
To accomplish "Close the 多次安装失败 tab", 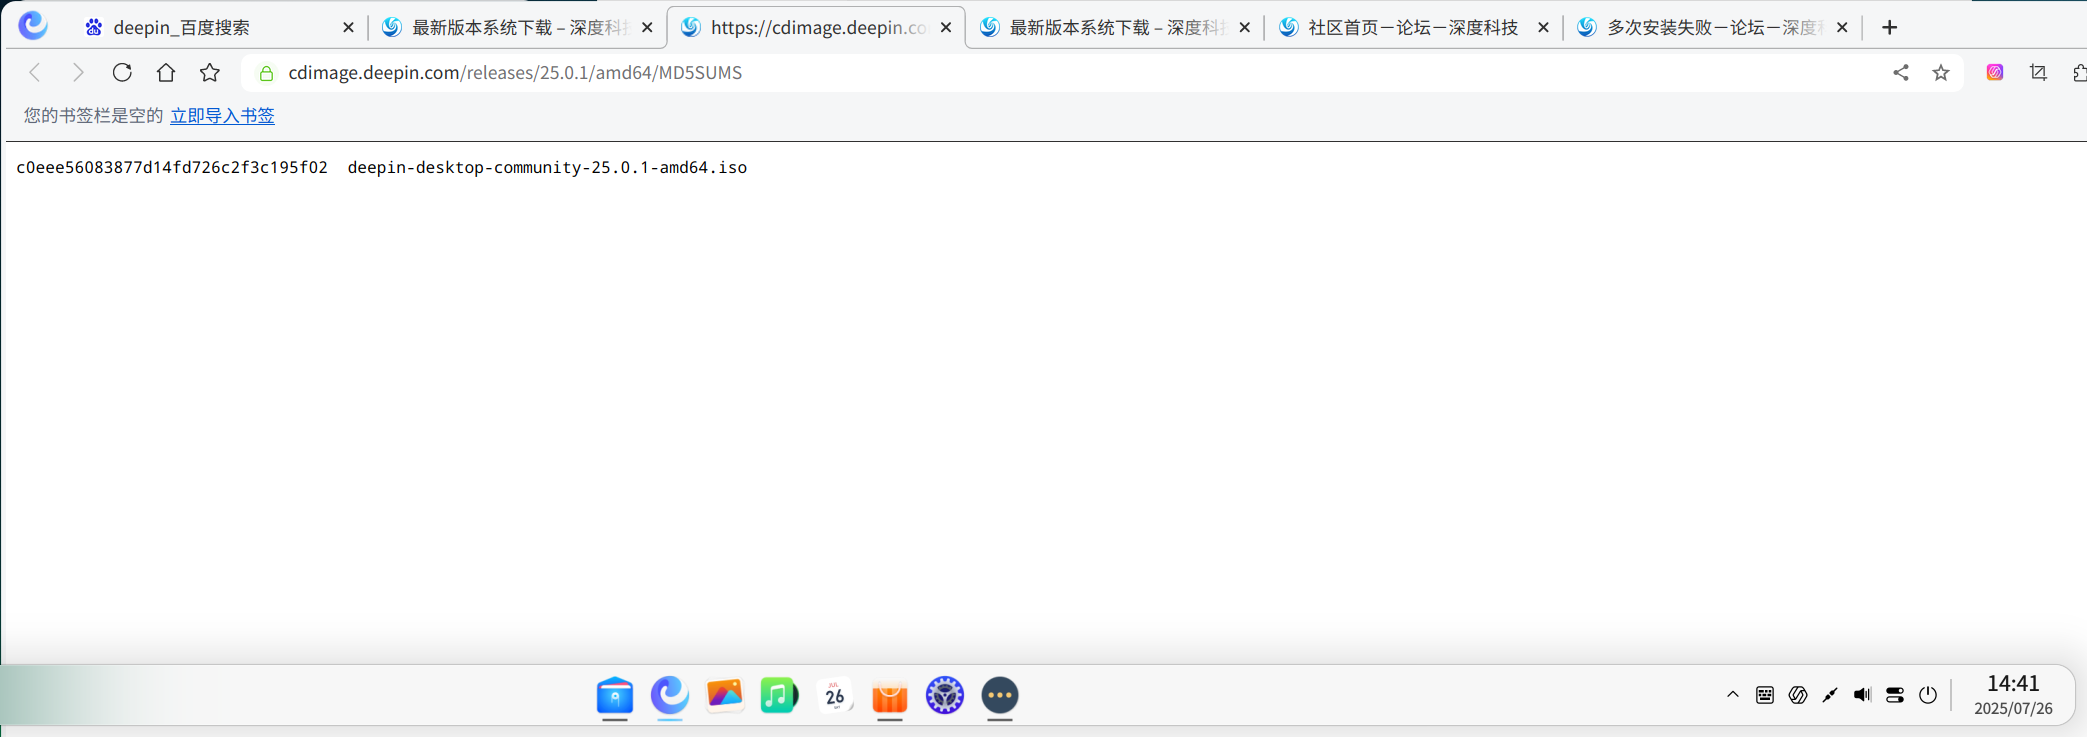I will point(1842,28).
